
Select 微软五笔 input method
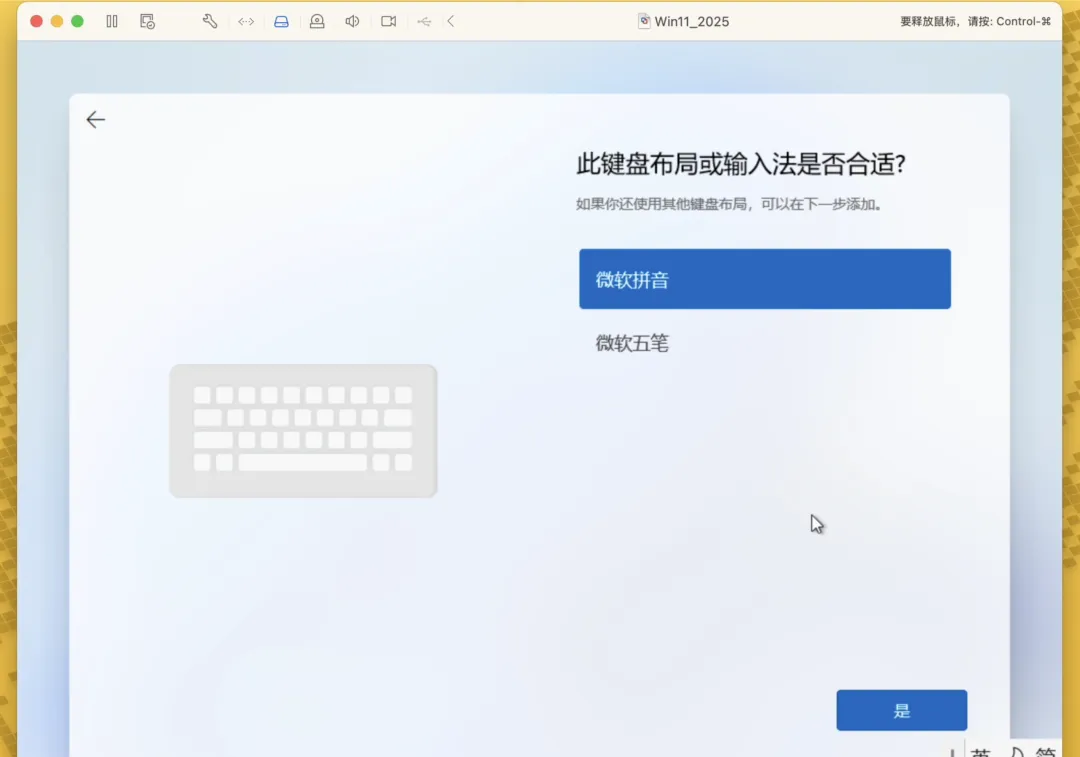pyautogui.click(x=765, y=342)
